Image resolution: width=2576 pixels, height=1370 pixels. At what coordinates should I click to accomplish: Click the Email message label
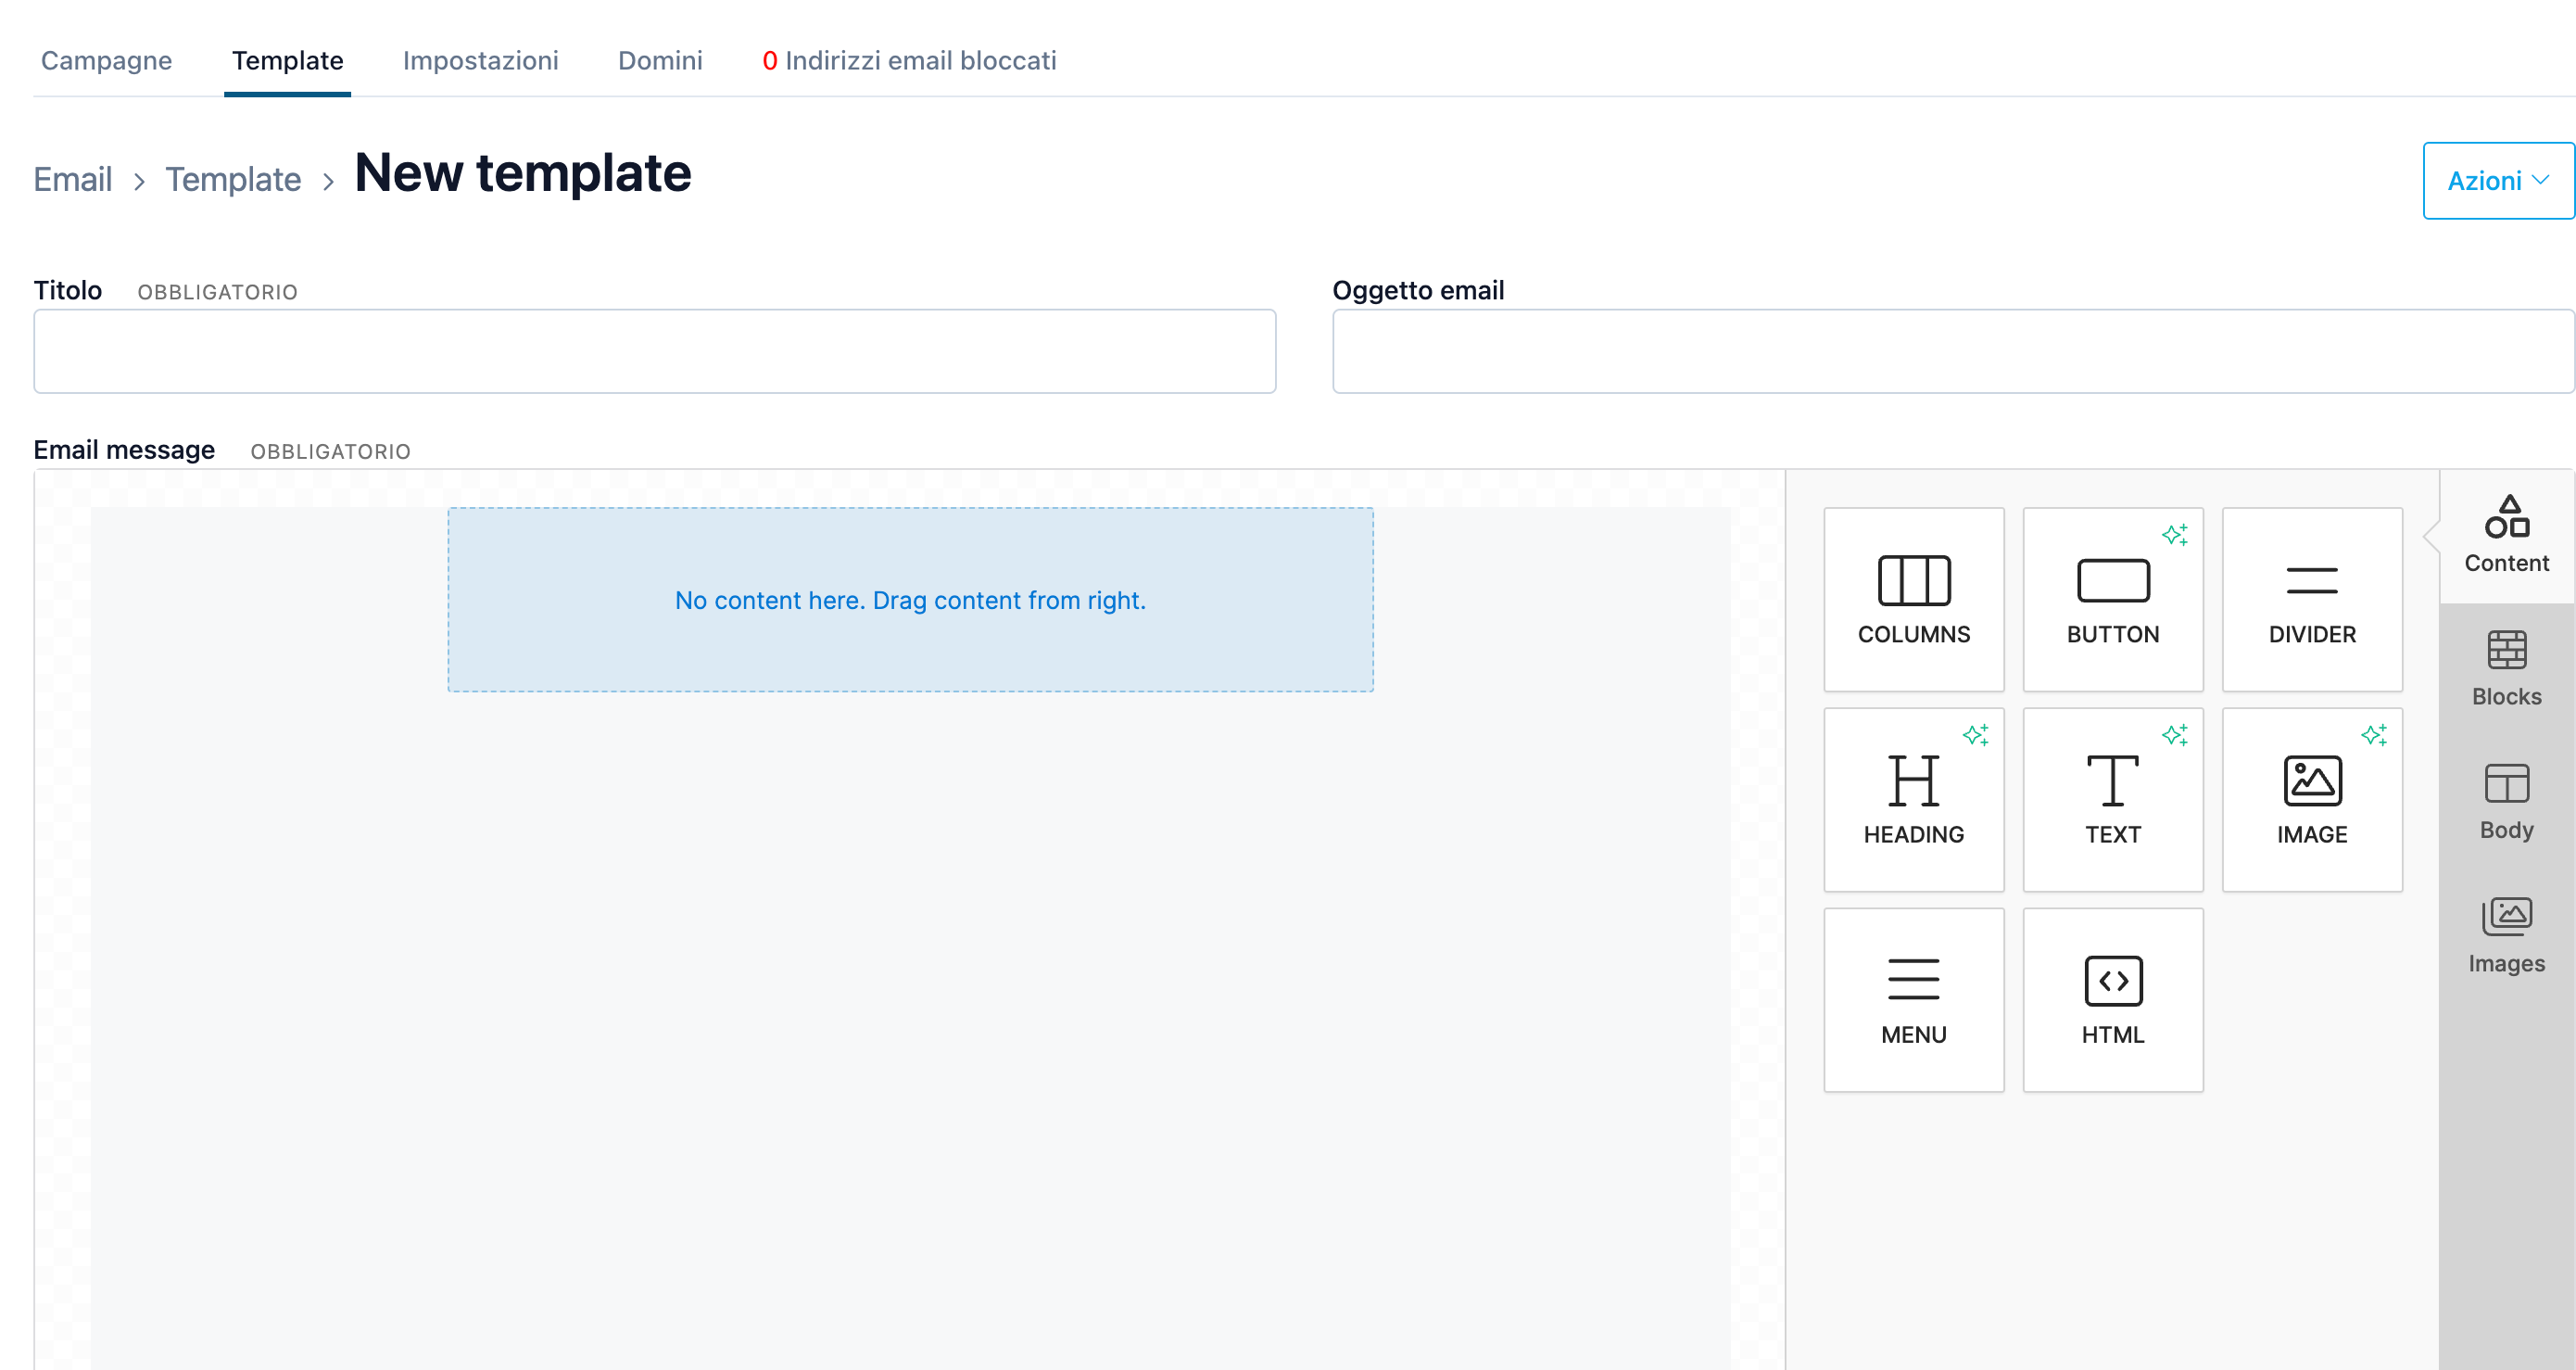point(124,450)
